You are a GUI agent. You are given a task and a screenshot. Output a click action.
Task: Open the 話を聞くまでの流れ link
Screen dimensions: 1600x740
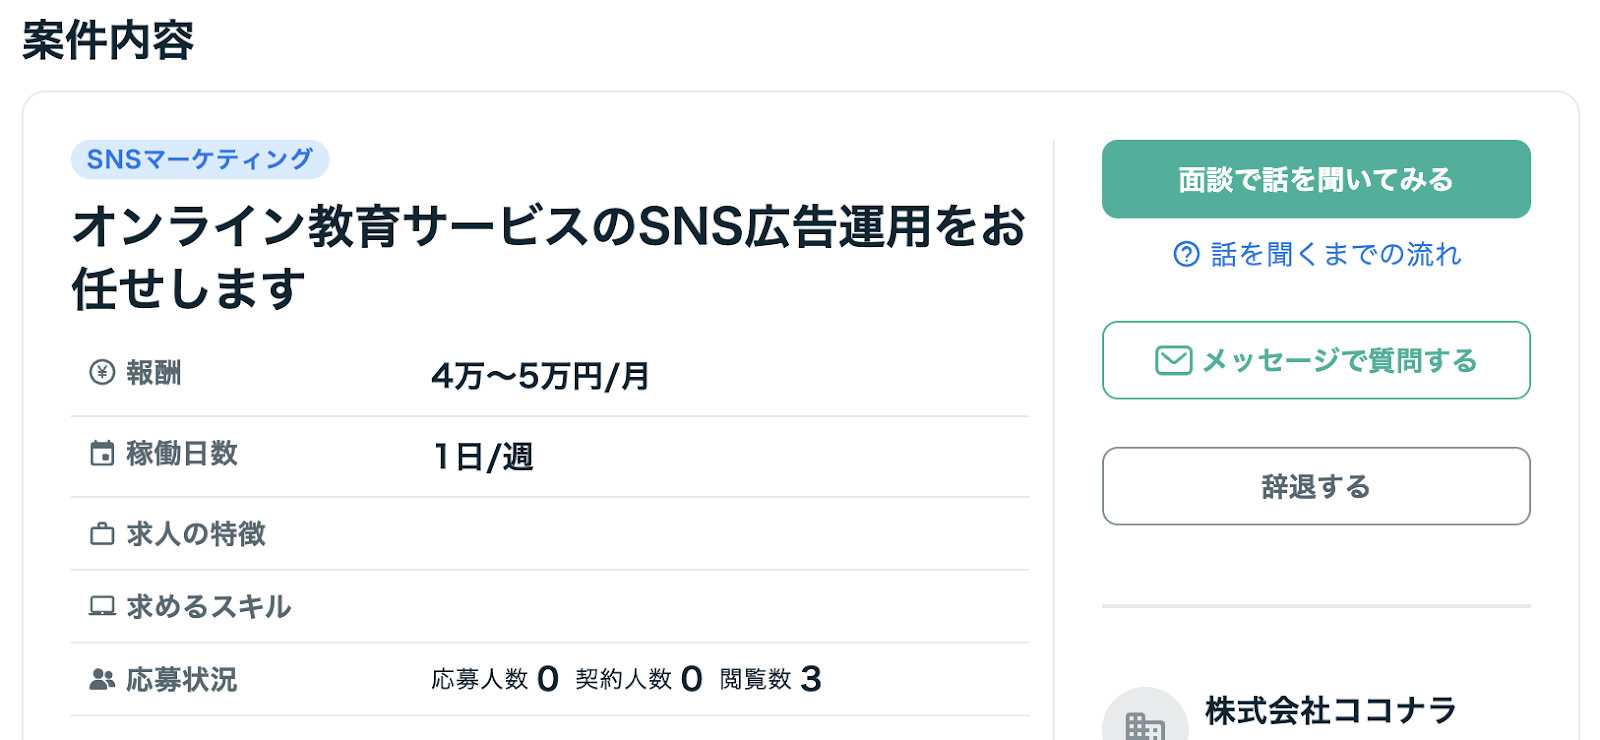coord(1335,255)
